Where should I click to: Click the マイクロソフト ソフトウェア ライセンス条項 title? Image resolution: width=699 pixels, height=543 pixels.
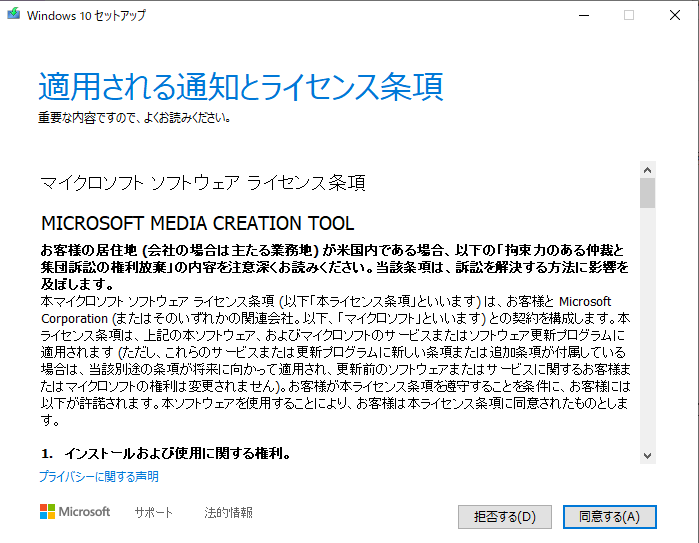coord(203,183)
